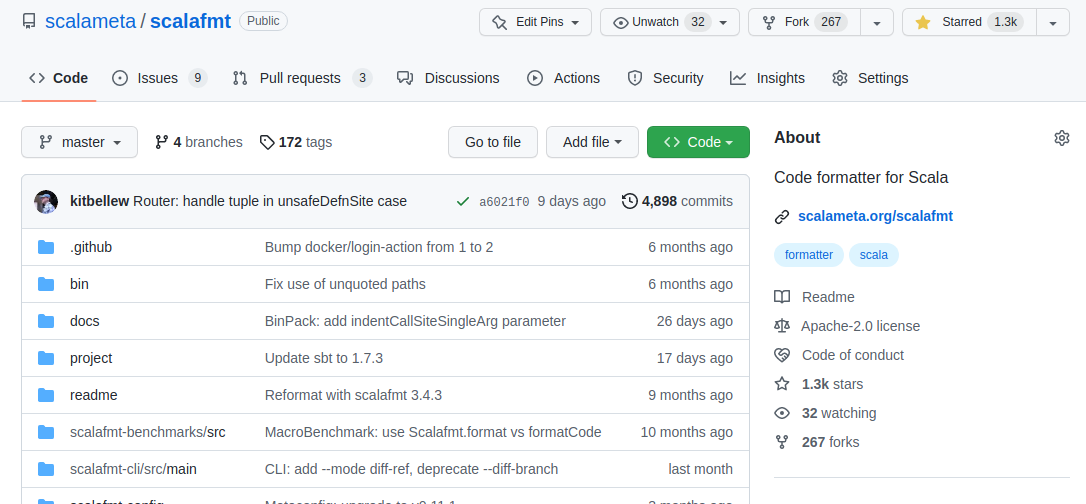
Task: Open commit 'Update sbt to 1.7.3'
Action: pos(323,358)
